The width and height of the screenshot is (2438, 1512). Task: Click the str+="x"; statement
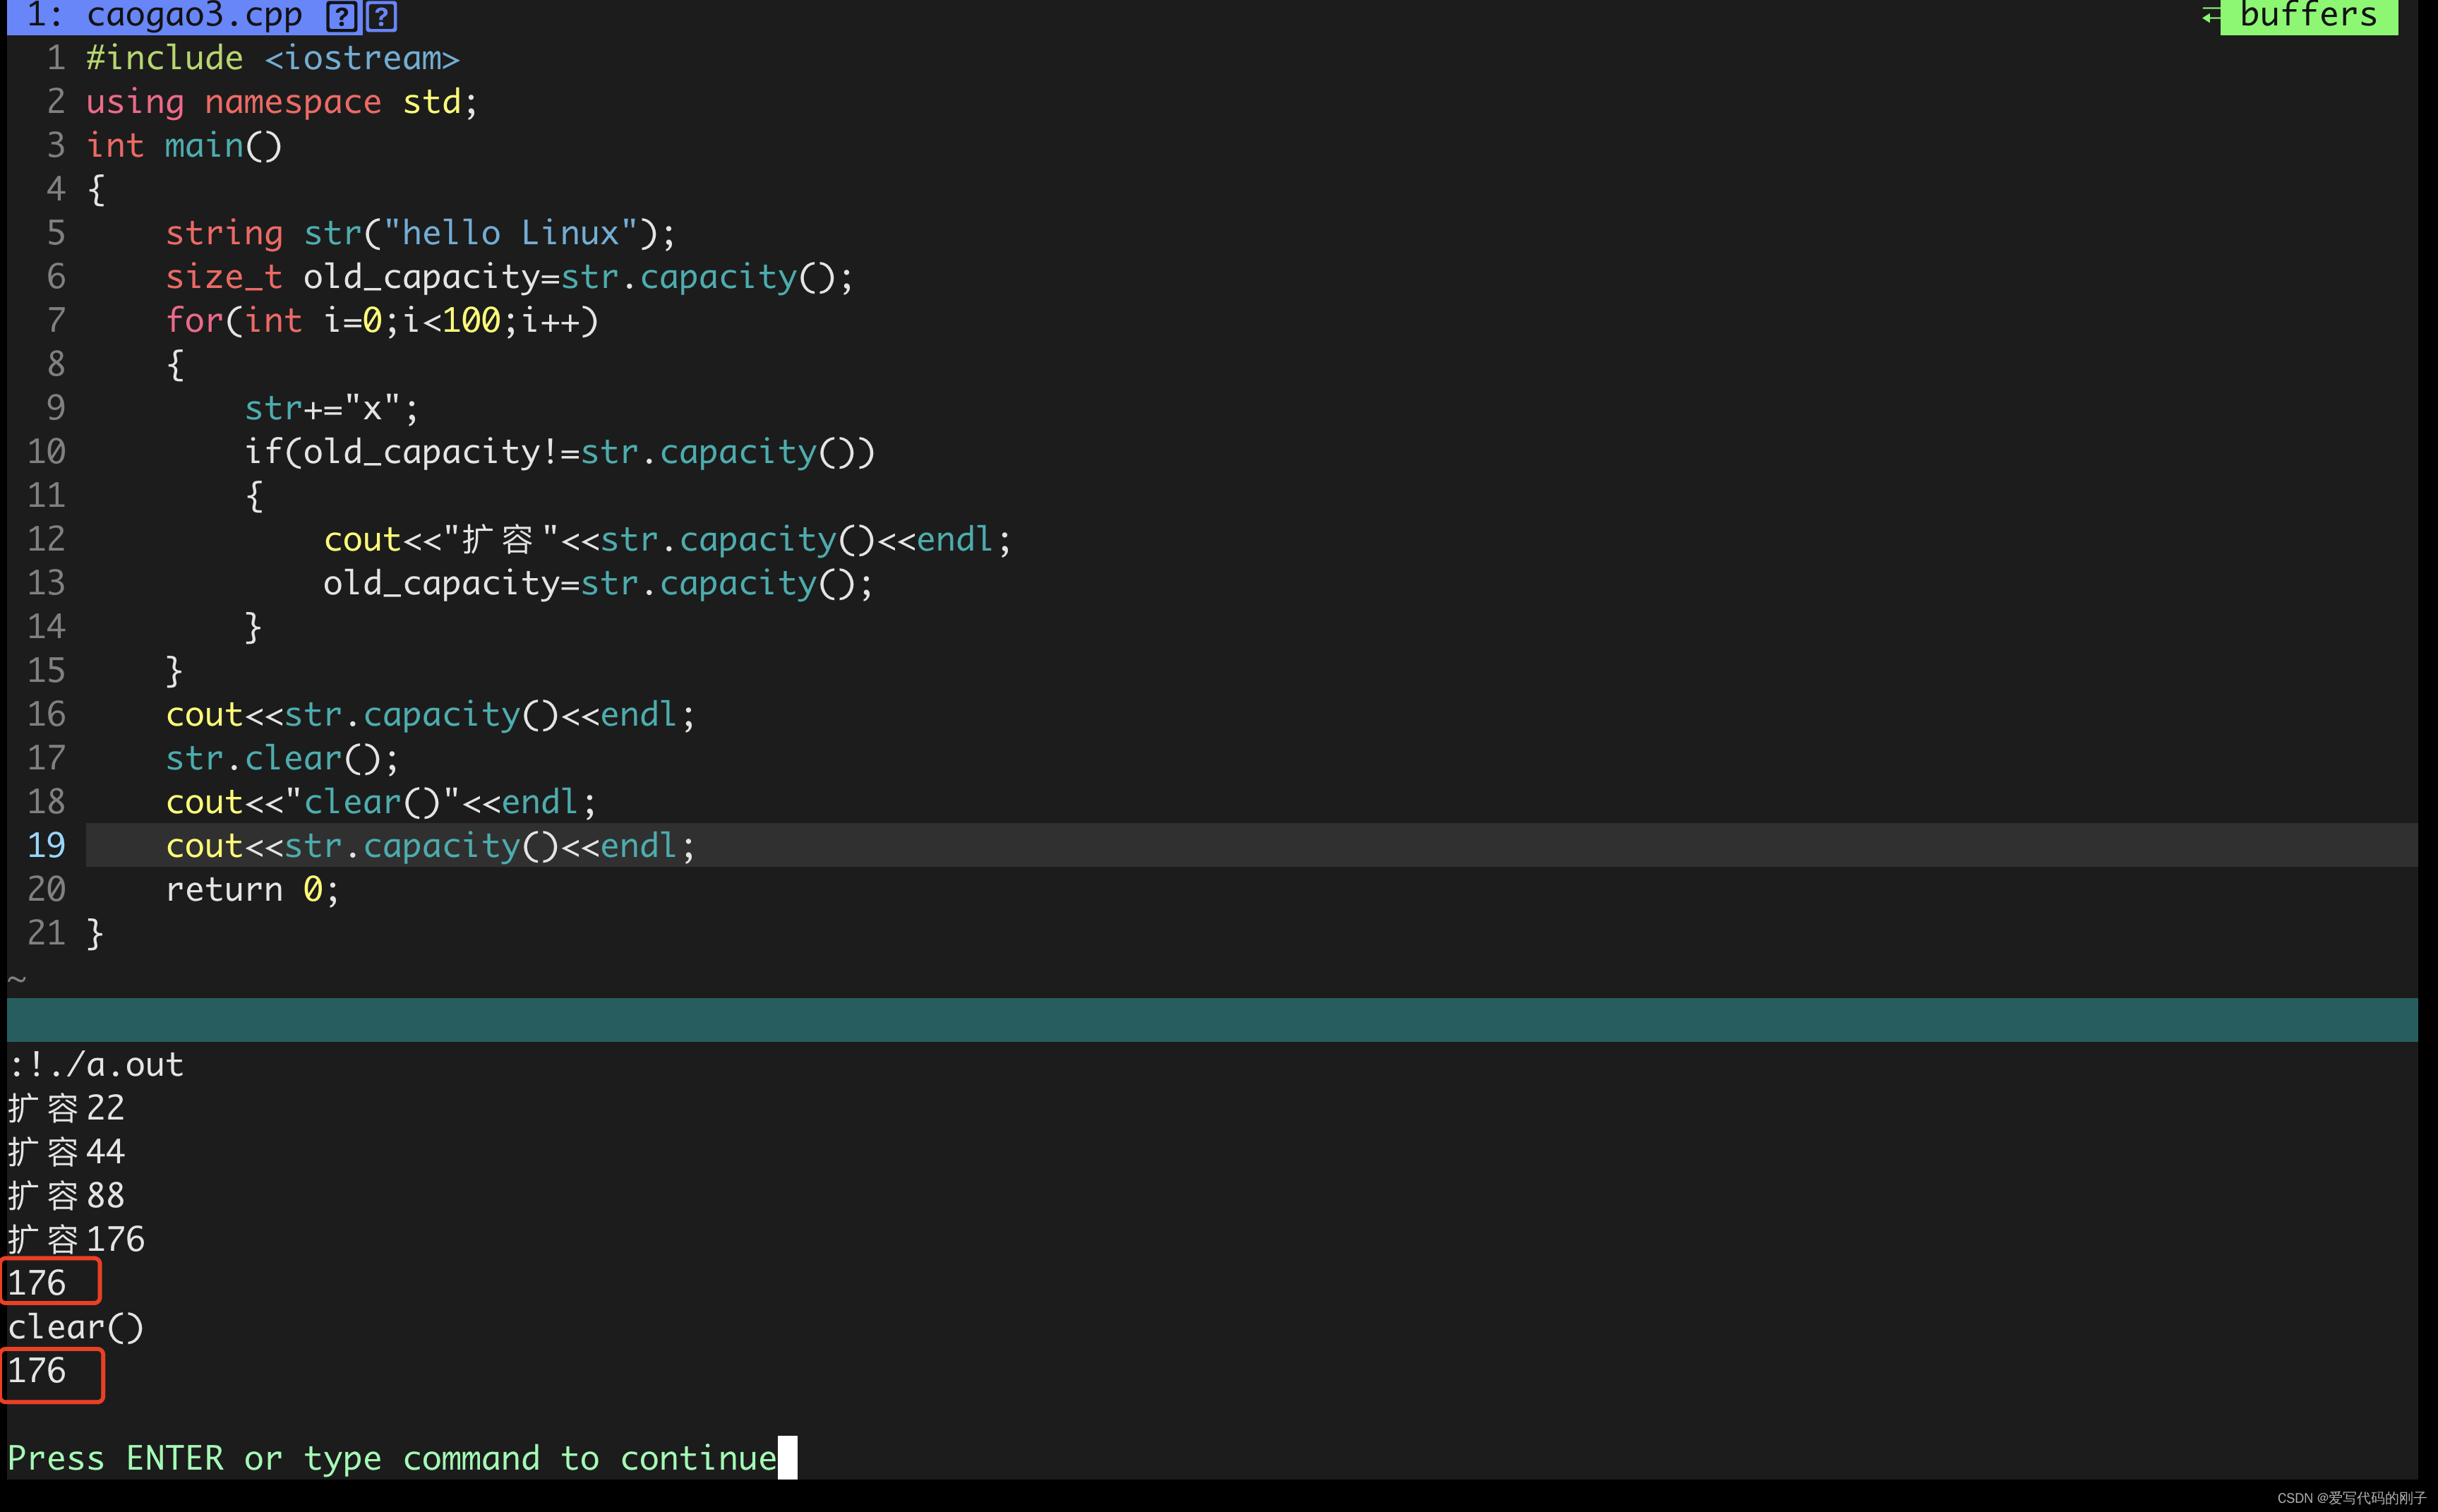click(331, 409)
